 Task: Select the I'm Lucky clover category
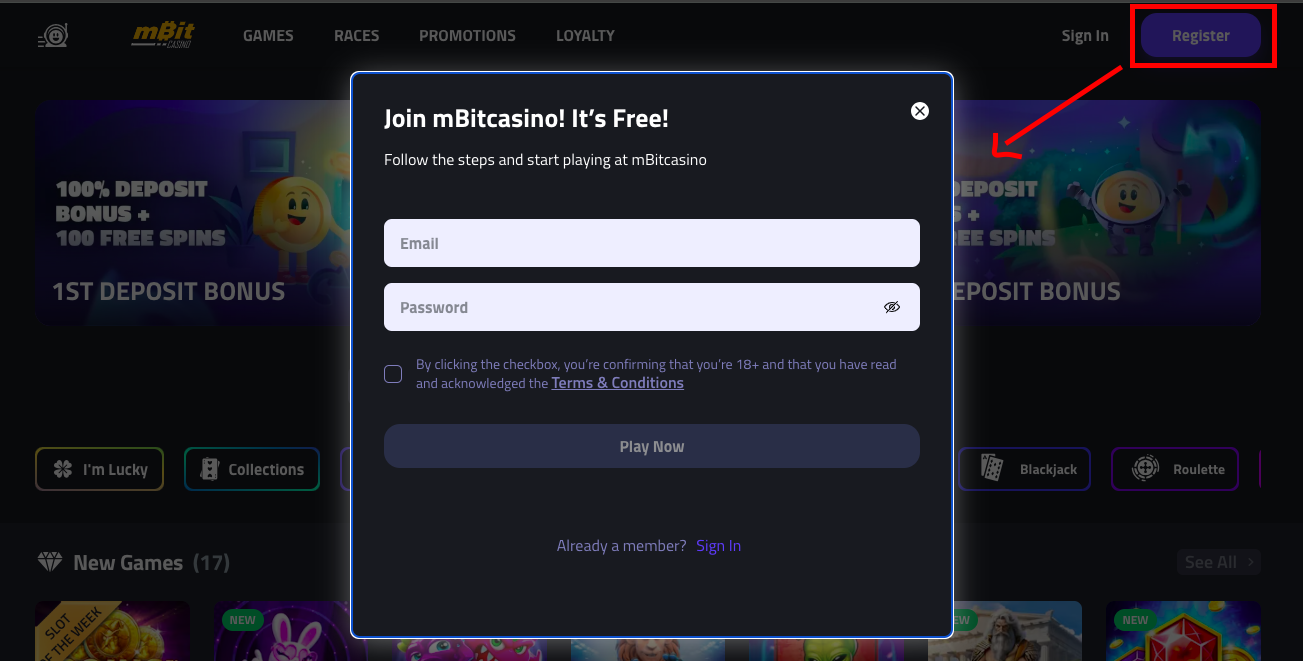click(99, 469)
